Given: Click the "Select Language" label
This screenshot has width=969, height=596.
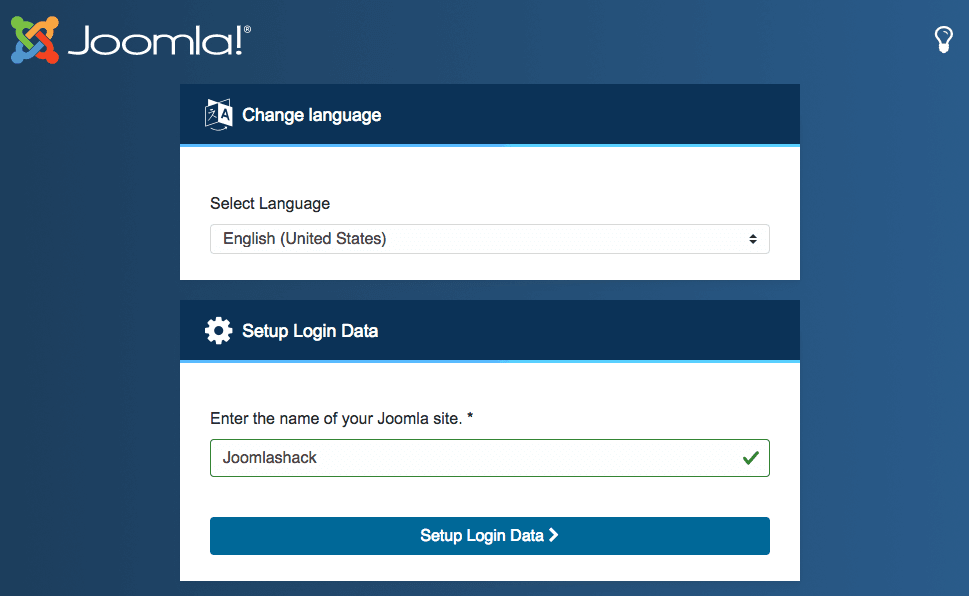Looking at the screenshot, I should pyautogui.click(x=270, y=203).
